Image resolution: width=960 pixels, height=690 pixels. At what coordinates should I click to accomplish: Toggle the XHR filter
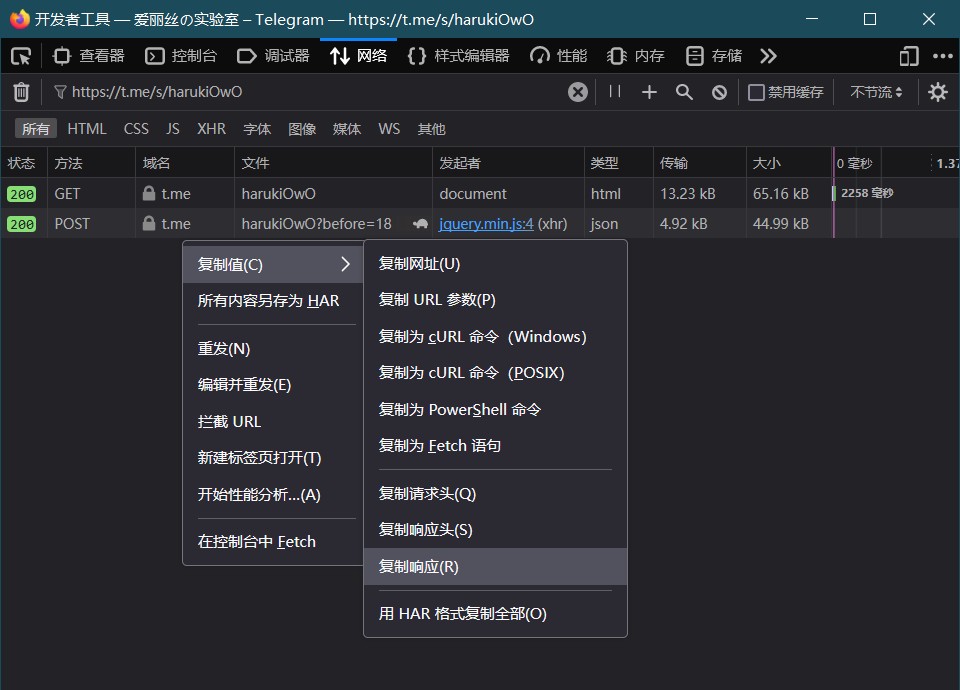pos(211,129)
